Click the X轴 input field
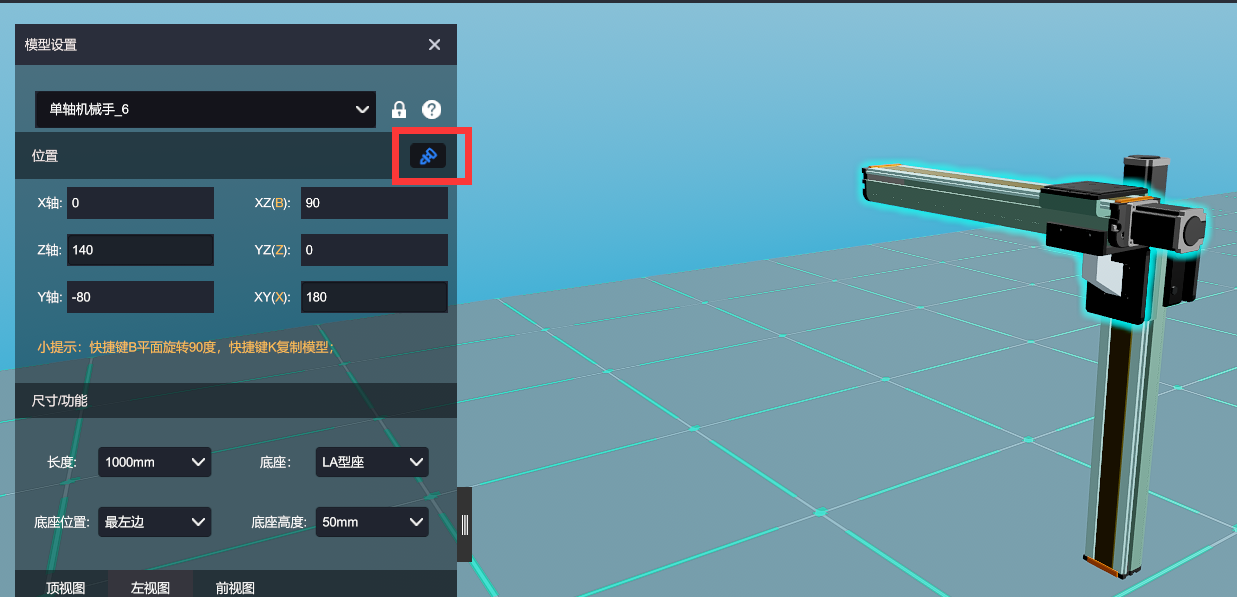Screen dimensions: 1237x597 (x=140, y=203)
